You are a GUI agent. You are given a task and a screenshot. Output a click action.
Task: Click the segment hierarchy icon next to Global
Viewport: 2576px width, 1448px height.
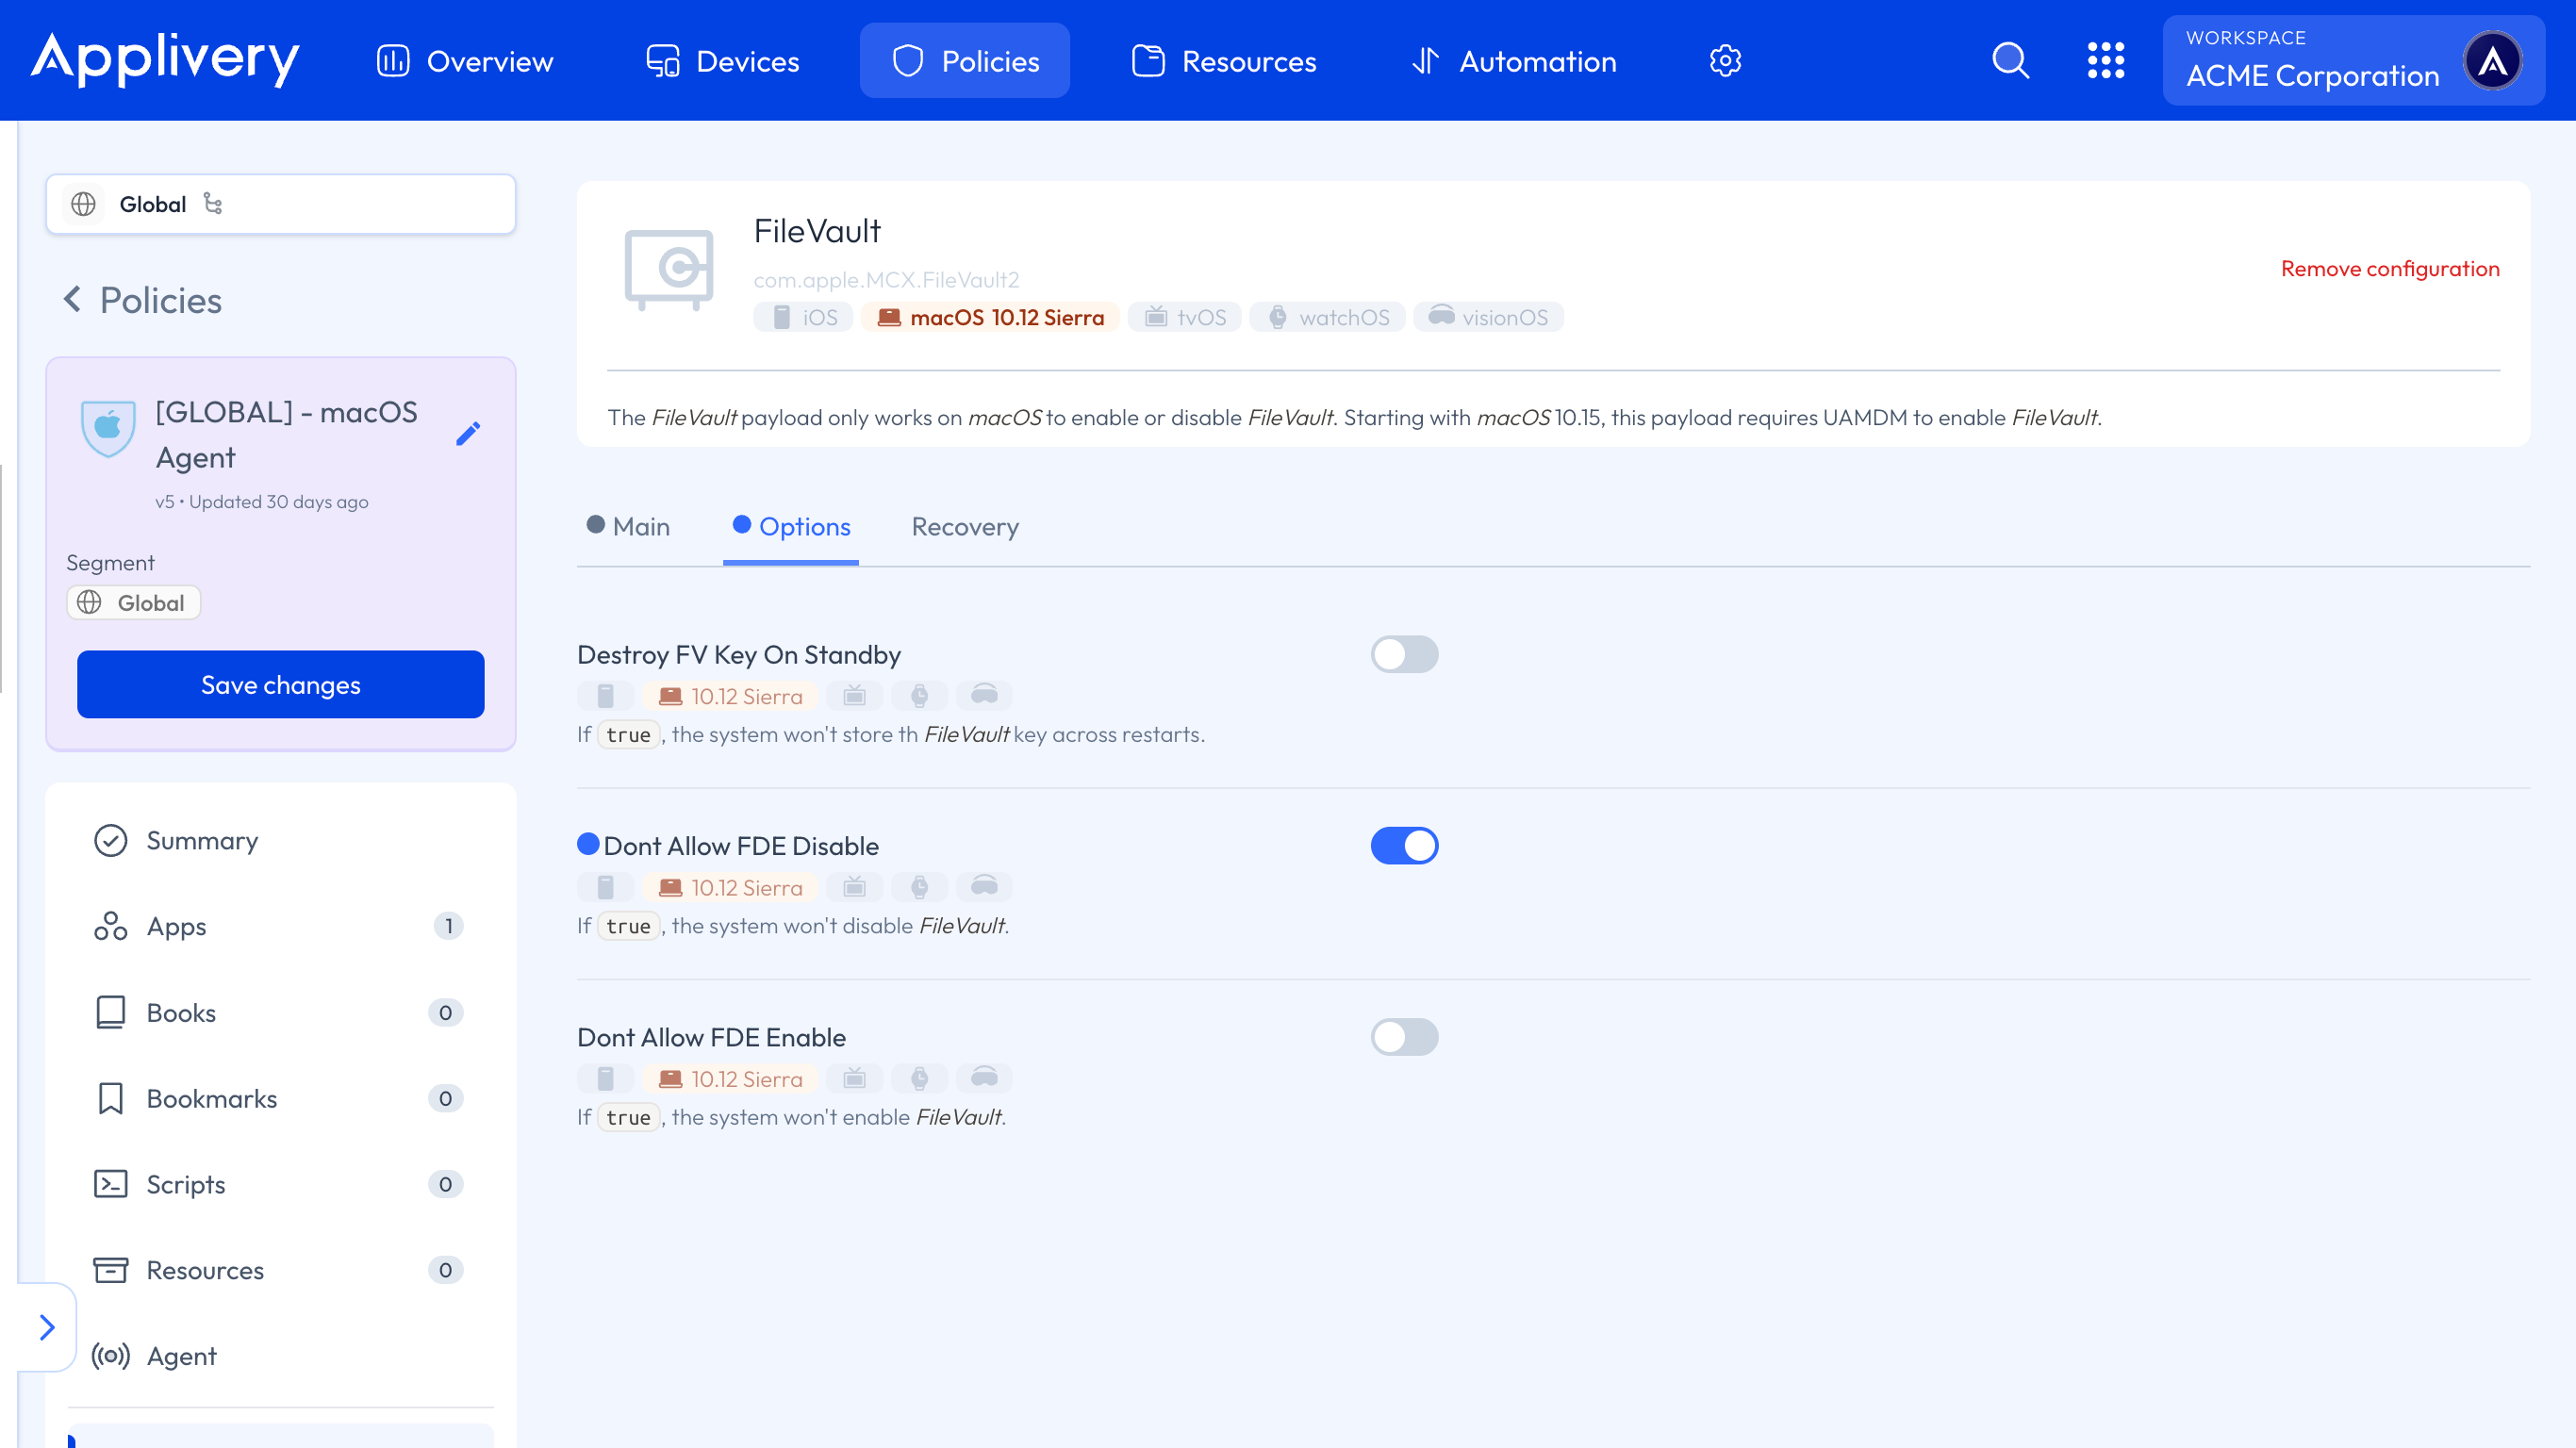pyautogui.click(x=213, y=204)
